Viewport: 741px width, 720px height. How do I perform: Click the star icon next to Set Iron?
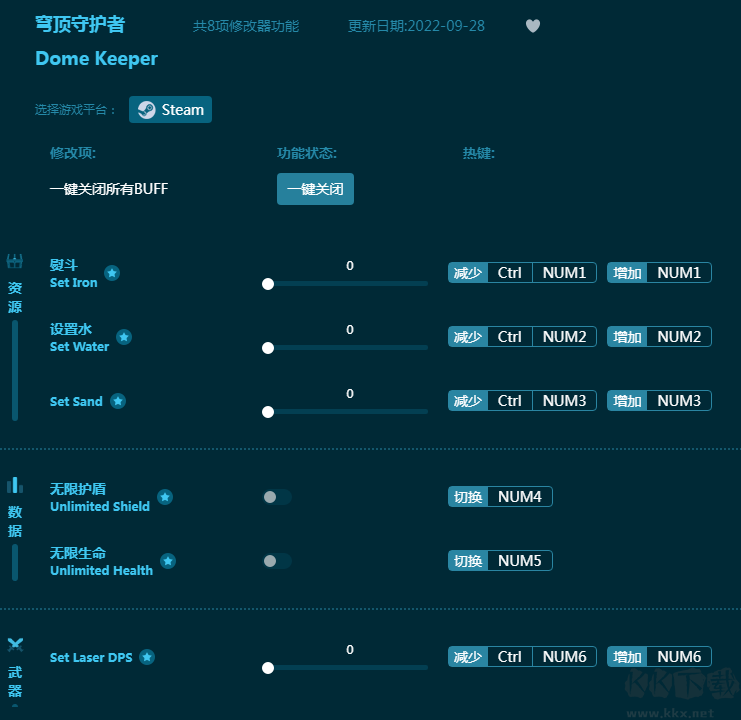[112, 273]
